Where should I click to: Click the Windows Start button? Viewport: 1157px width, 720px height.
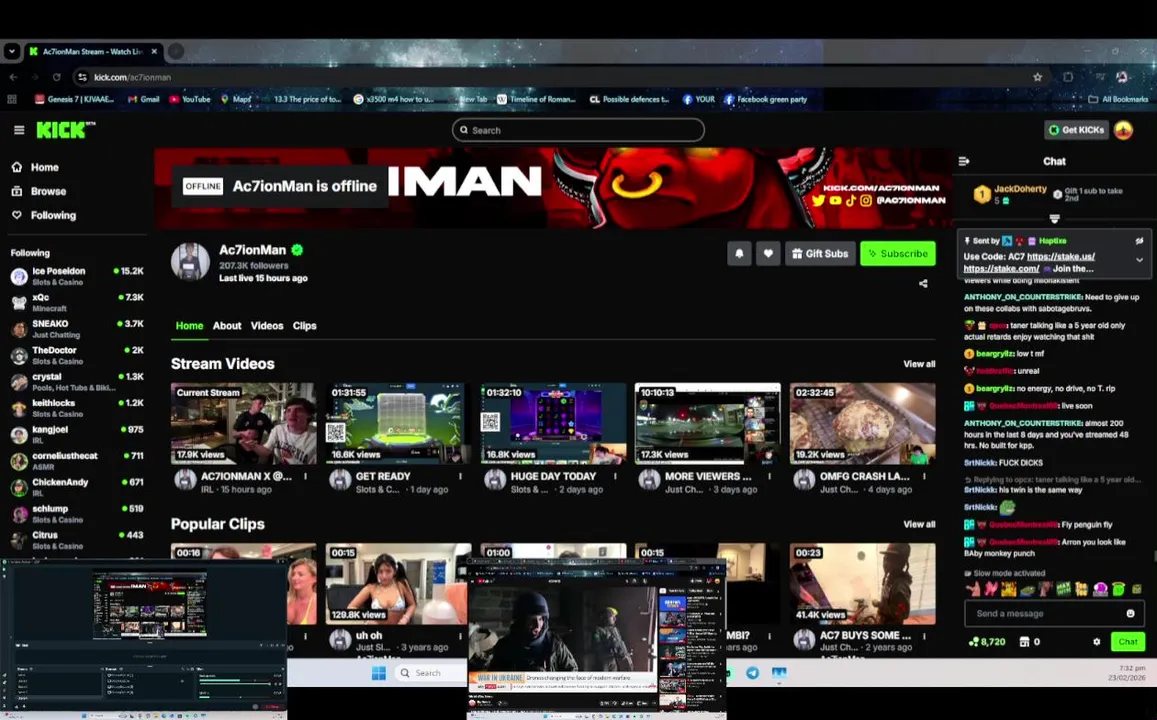coord(379,673)
